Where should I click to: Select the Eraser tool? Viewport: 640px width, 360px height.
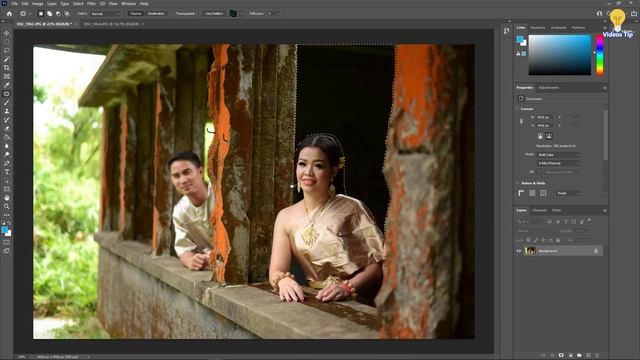pos(7,128)
